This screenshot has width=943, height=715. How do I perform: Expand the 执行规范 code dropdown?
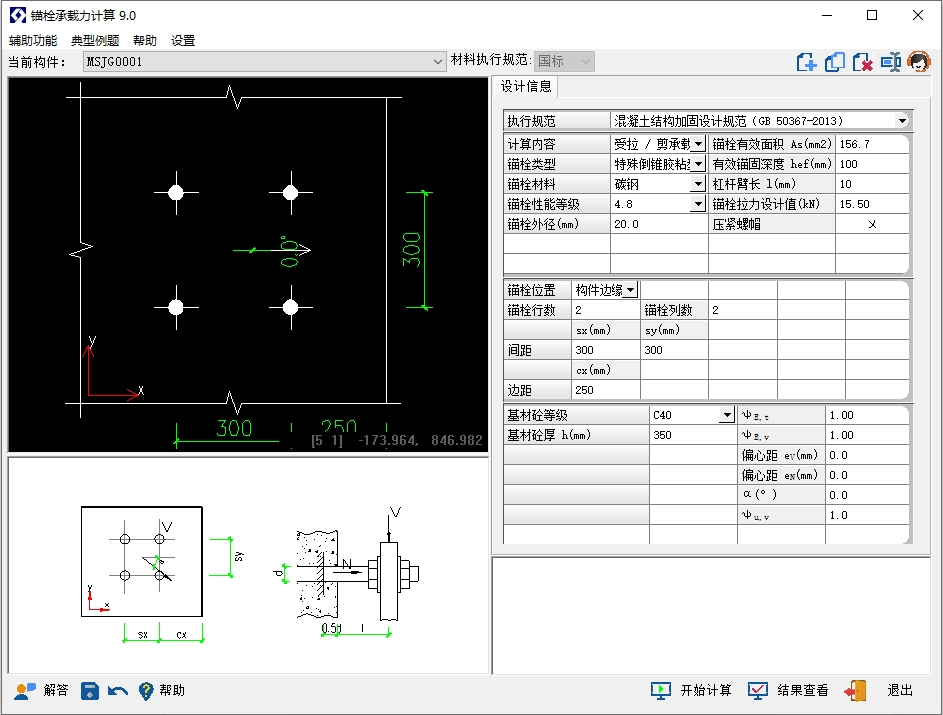click(x=902, y=121)
